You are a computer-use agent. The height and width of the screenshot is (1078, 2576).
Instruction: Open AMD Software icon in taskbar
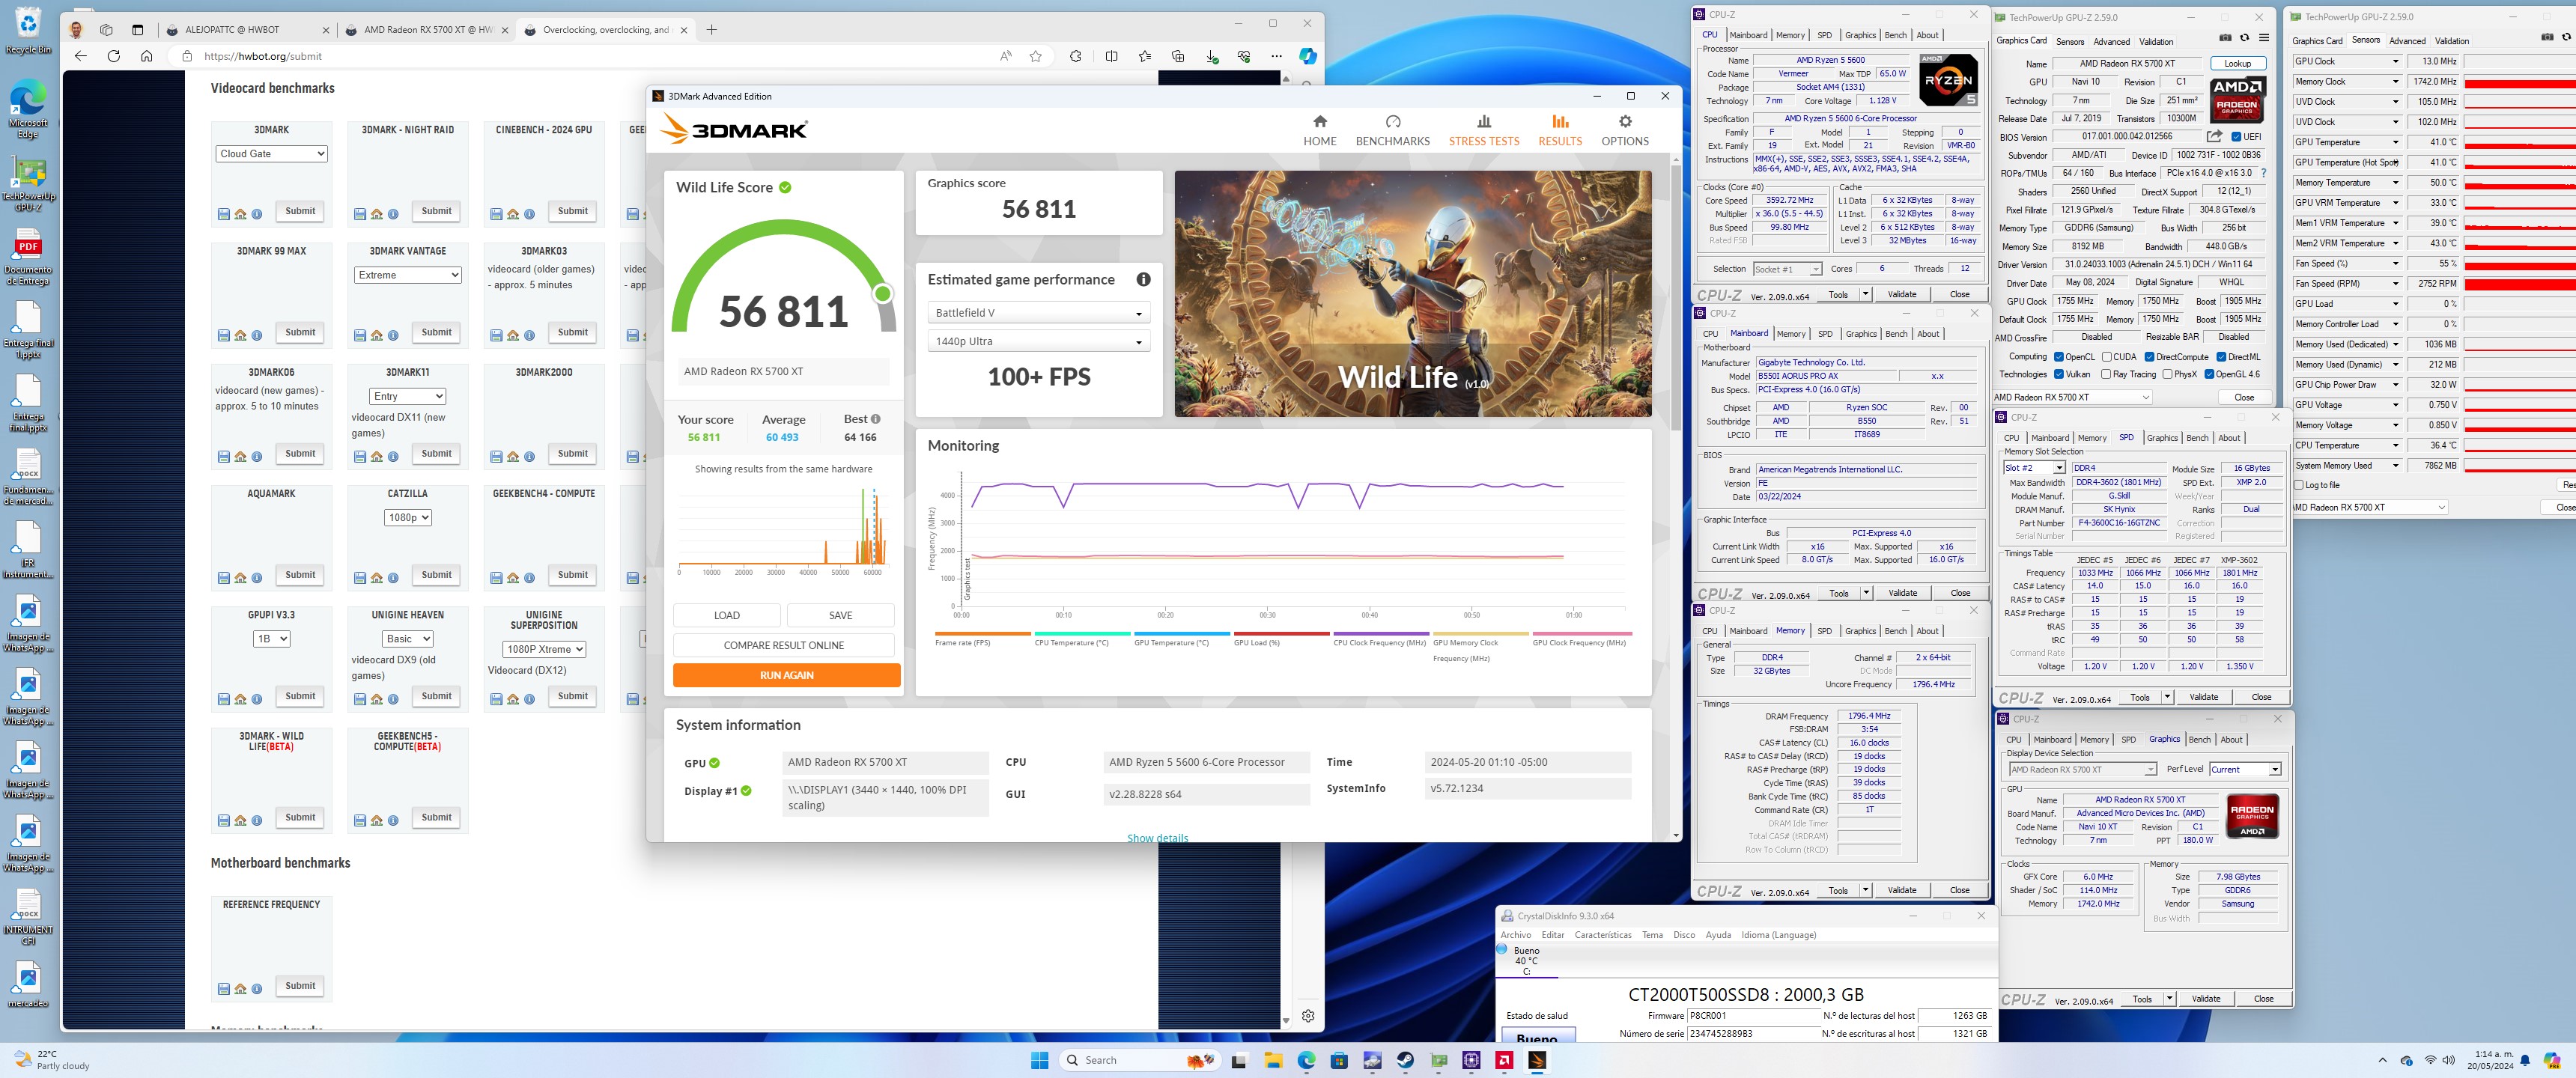click(x=1504, y=1060)
